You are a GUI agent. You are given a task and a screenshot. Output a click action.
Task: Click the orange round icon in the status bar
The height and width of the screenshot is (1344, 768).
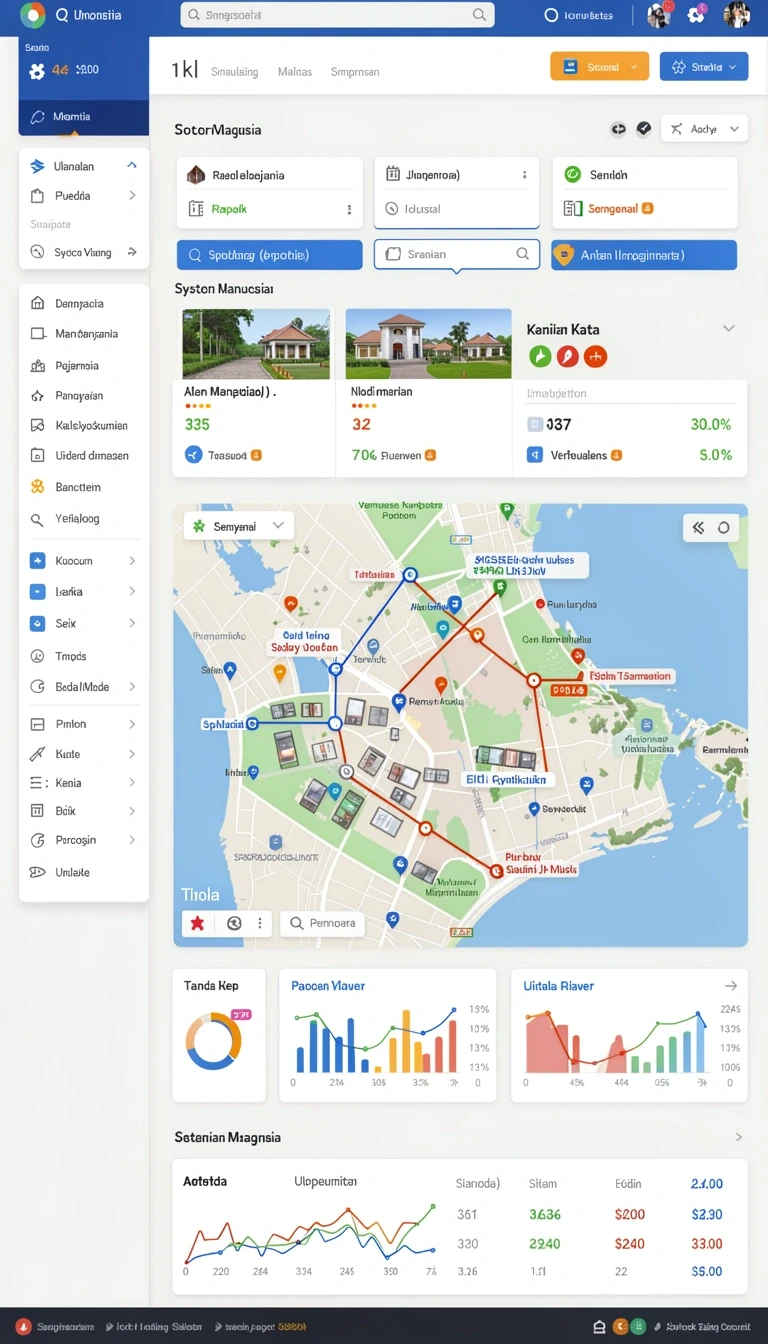coord(620,1327)
